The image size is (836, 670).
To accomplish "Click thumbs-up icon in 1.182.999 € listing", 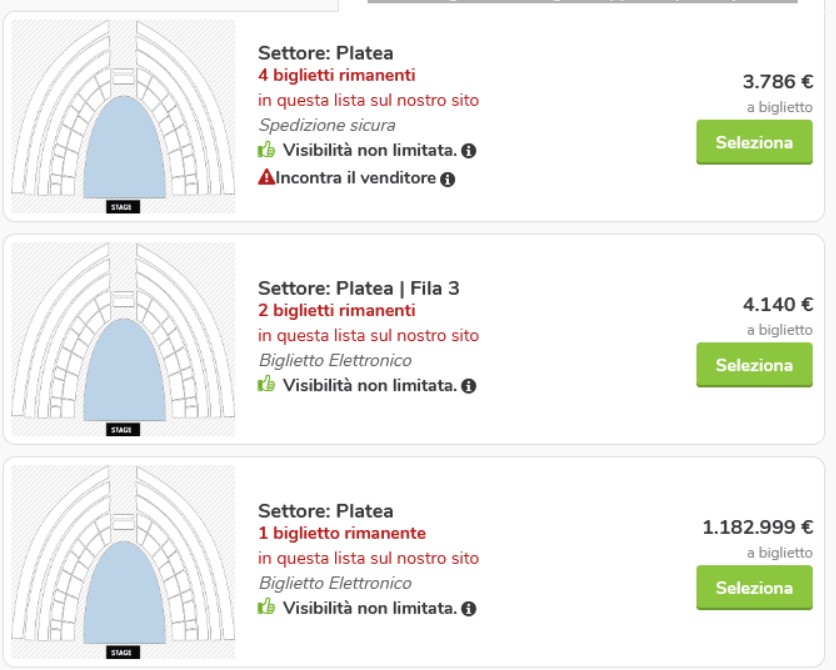I will pos(266,607).
